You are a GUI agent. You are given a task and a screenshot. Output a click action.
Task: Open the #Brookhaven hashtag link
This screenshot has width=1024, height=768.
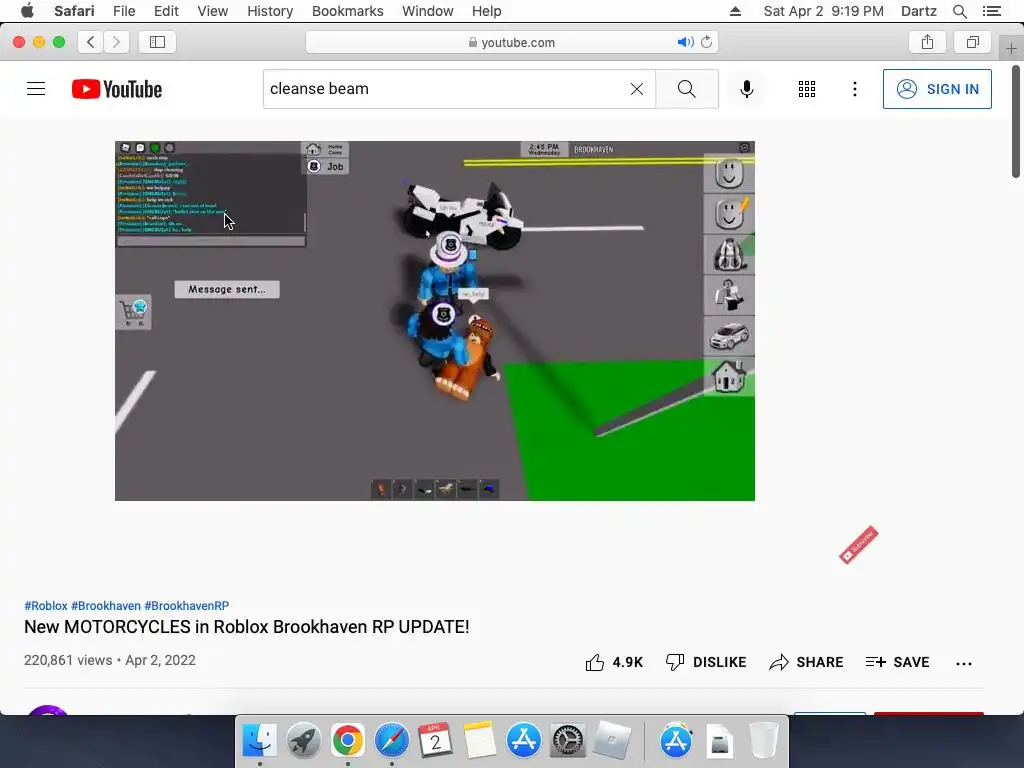pos(106,605)
